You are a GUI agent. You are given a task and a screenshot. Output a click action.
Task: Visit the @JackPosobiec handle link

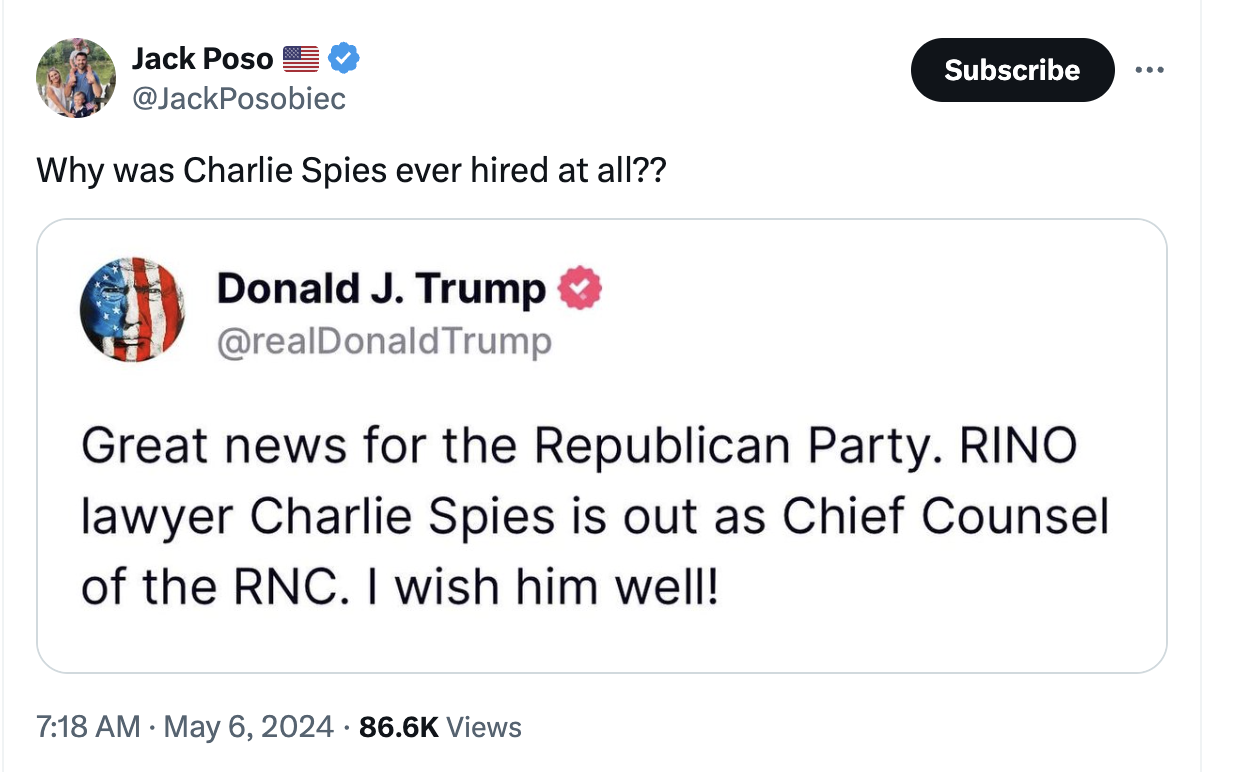238,98
